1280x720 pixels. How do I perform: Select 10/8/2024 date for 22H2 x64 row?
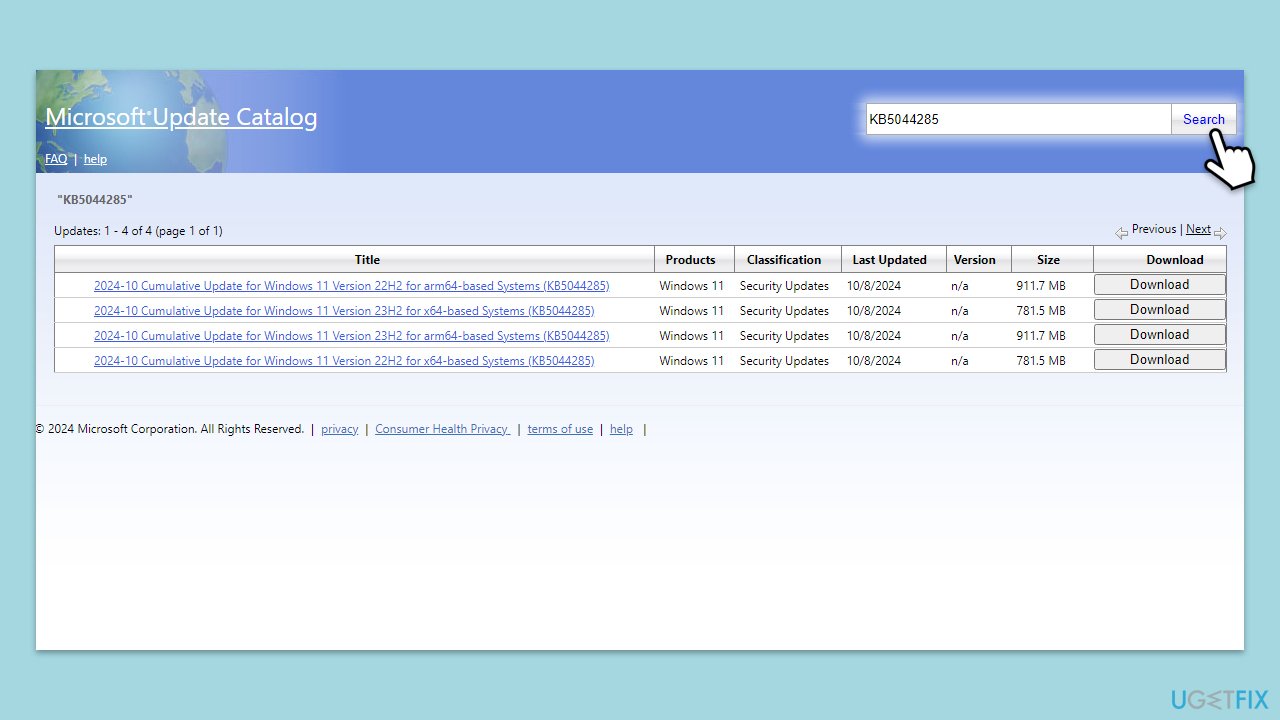(874, 361)
